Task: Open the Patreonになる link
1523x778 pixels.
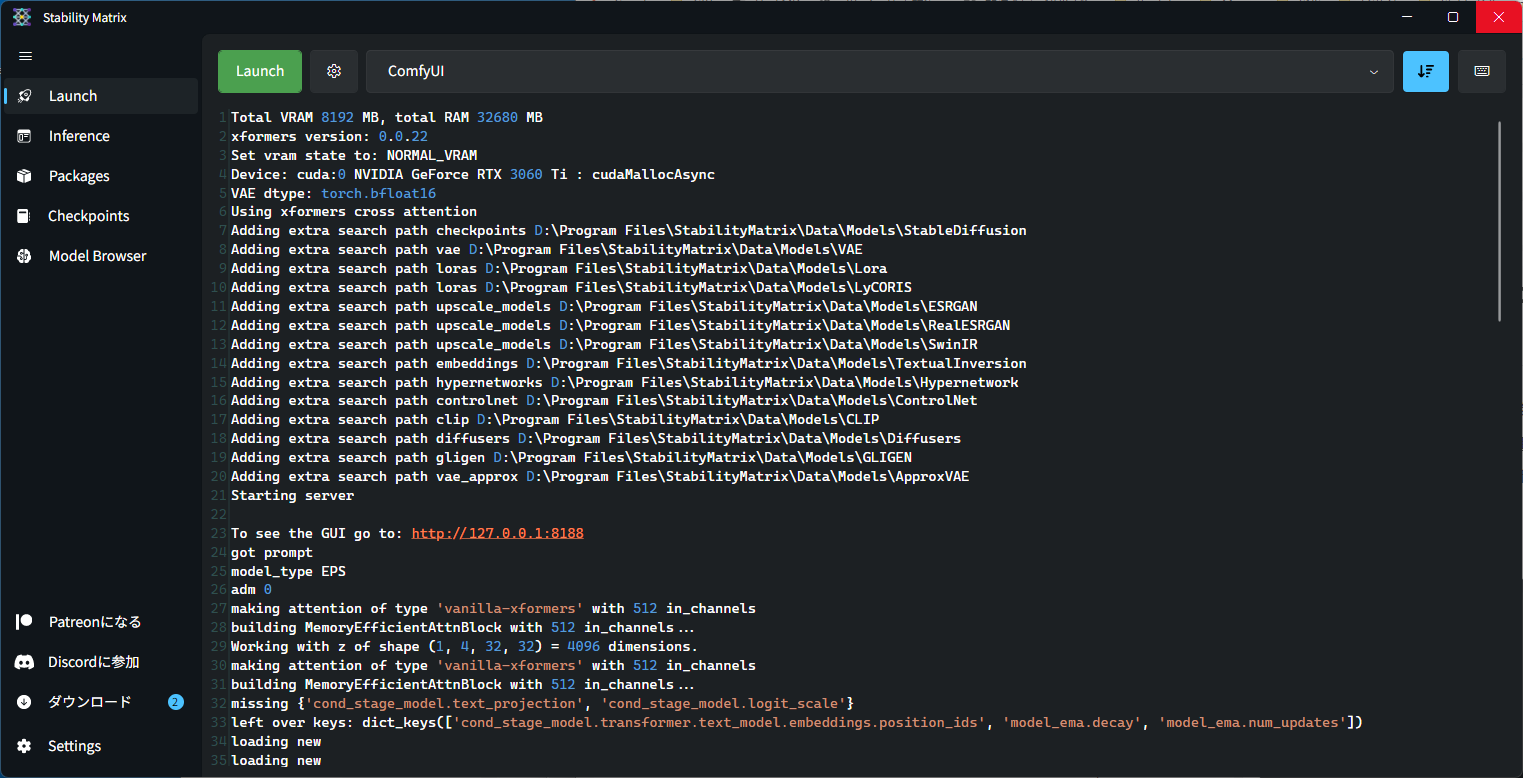Action: click(x=100, y=622)
